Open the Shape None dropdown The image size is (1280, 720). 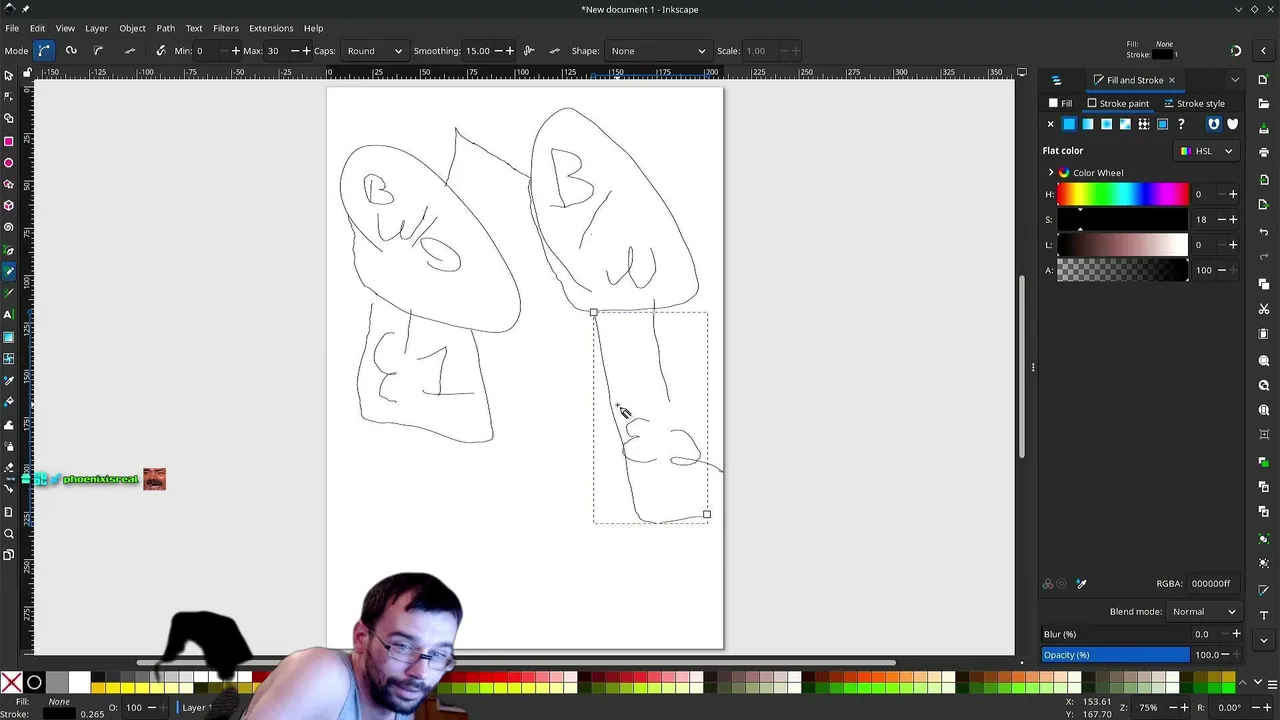[657, 51]
